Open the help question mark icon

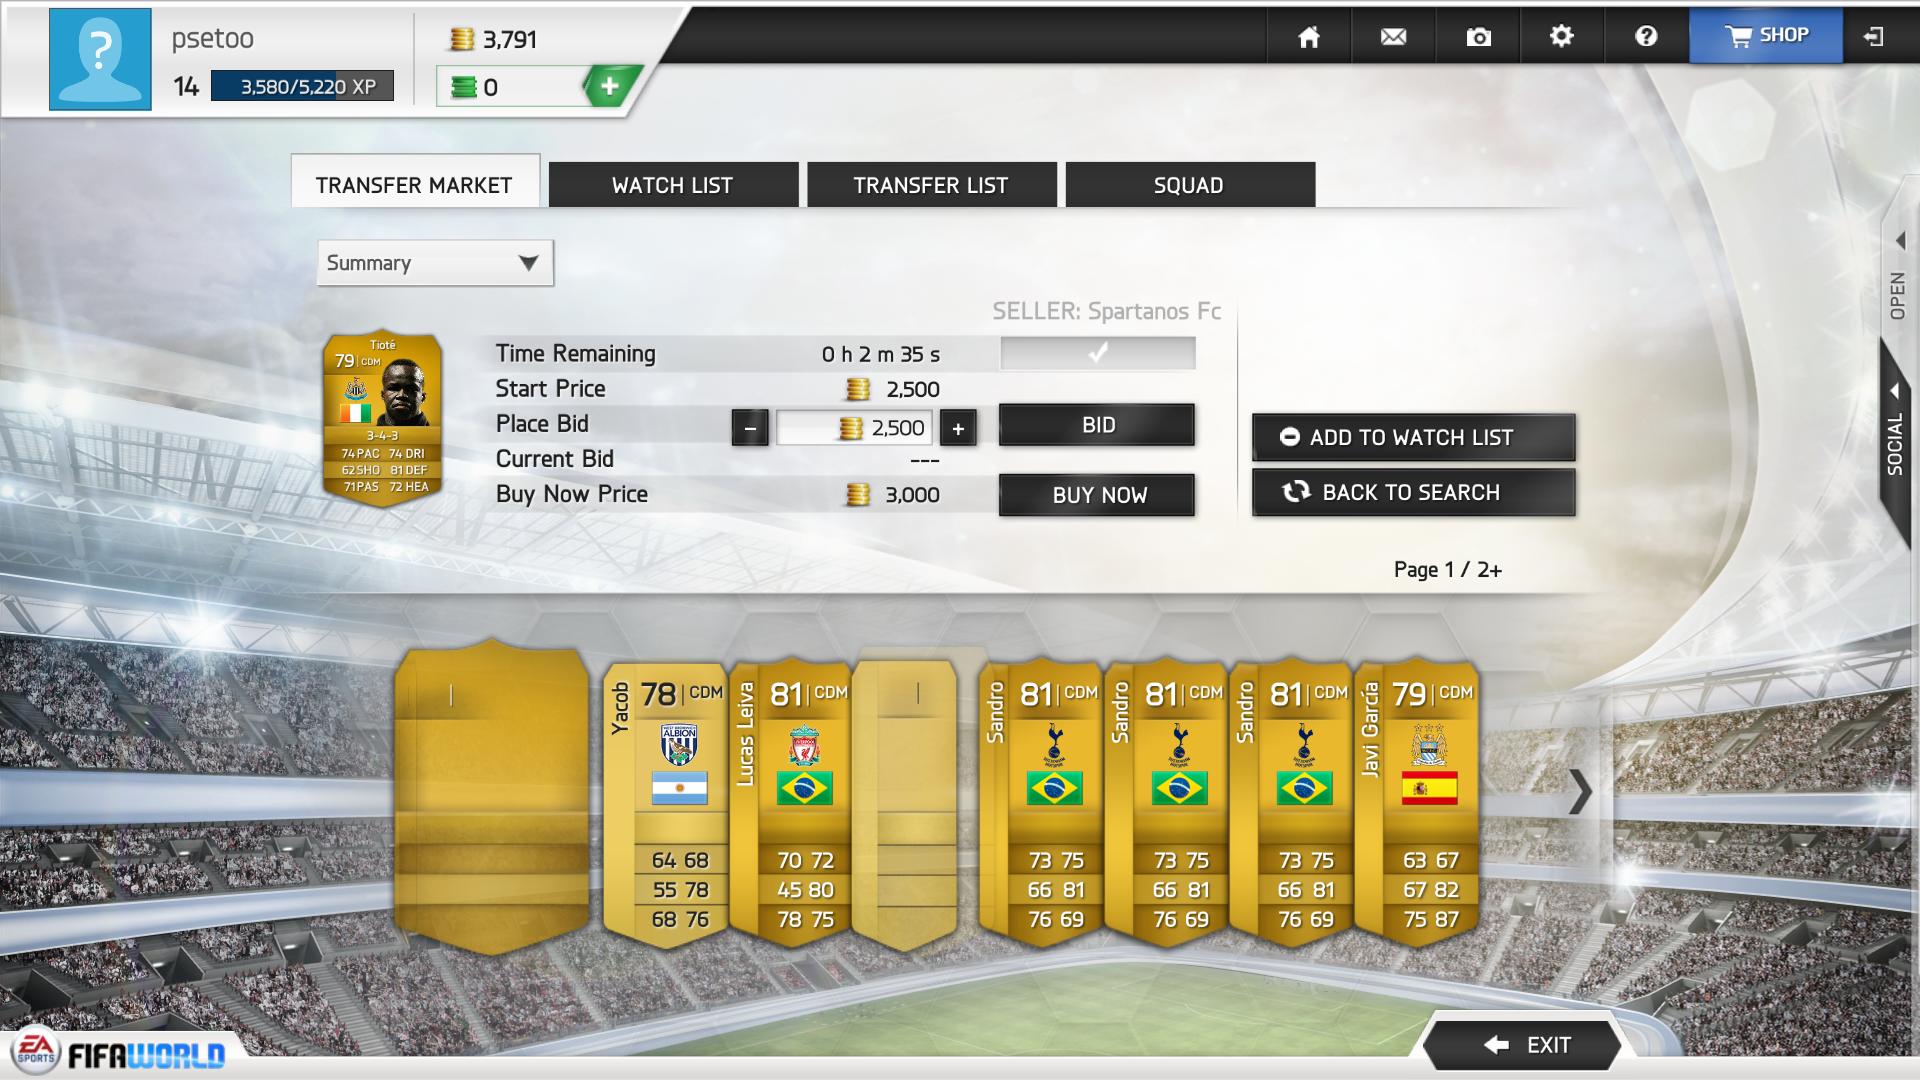pyautogui.click(x=1646, y=37)
